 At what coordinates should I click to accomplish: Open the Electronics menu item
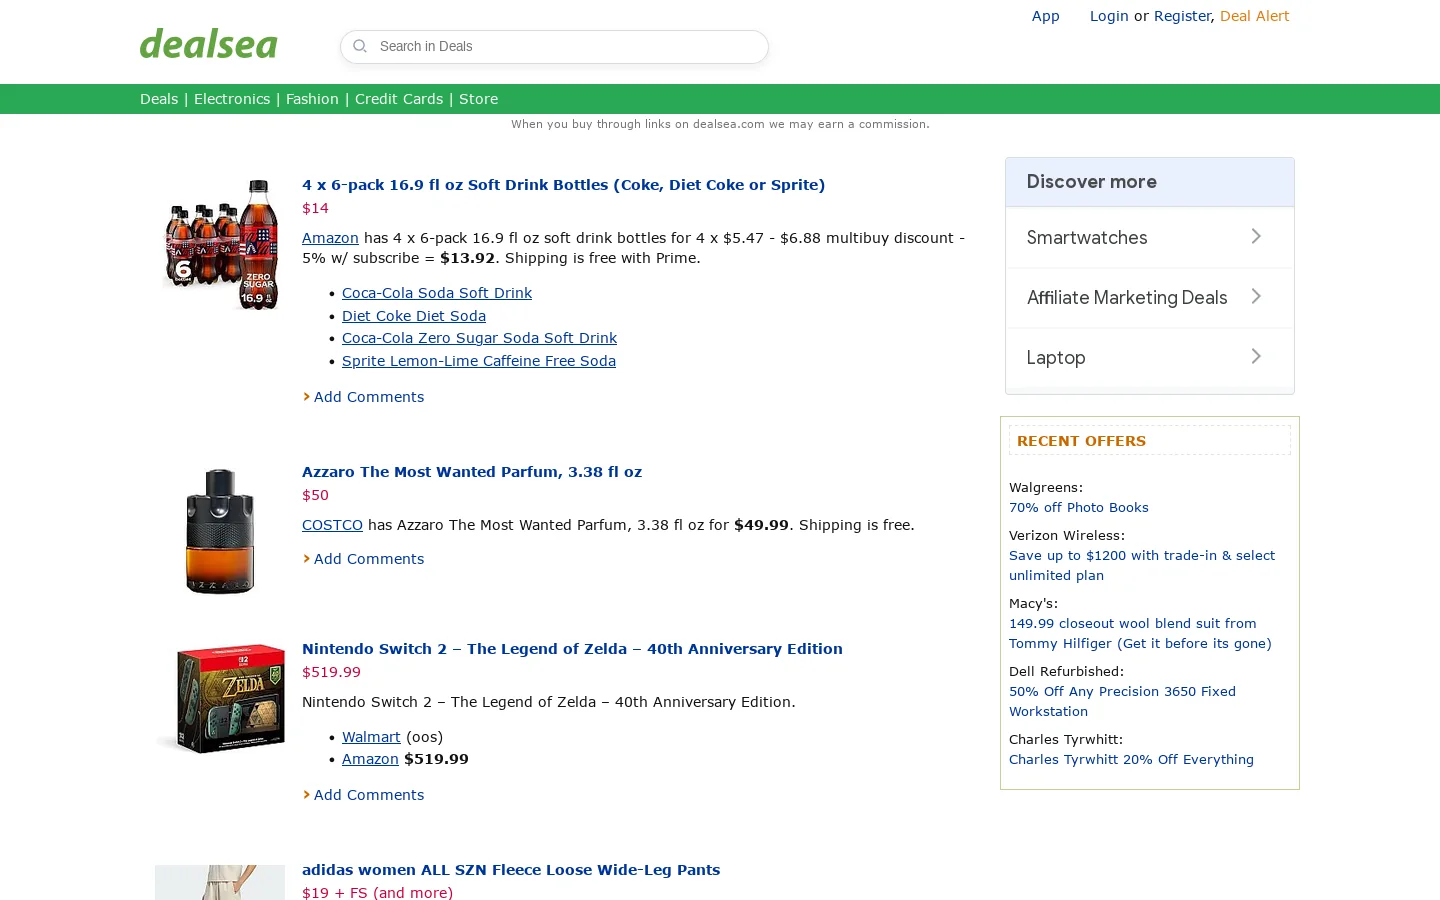(232, 99)
